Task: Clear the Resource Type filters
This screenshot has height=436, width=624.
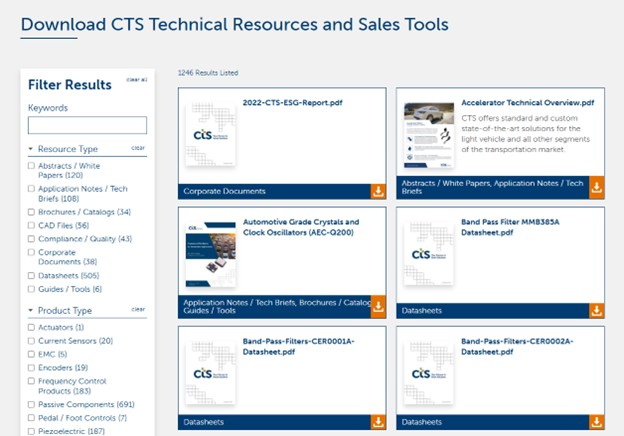Action: (138, 148)
